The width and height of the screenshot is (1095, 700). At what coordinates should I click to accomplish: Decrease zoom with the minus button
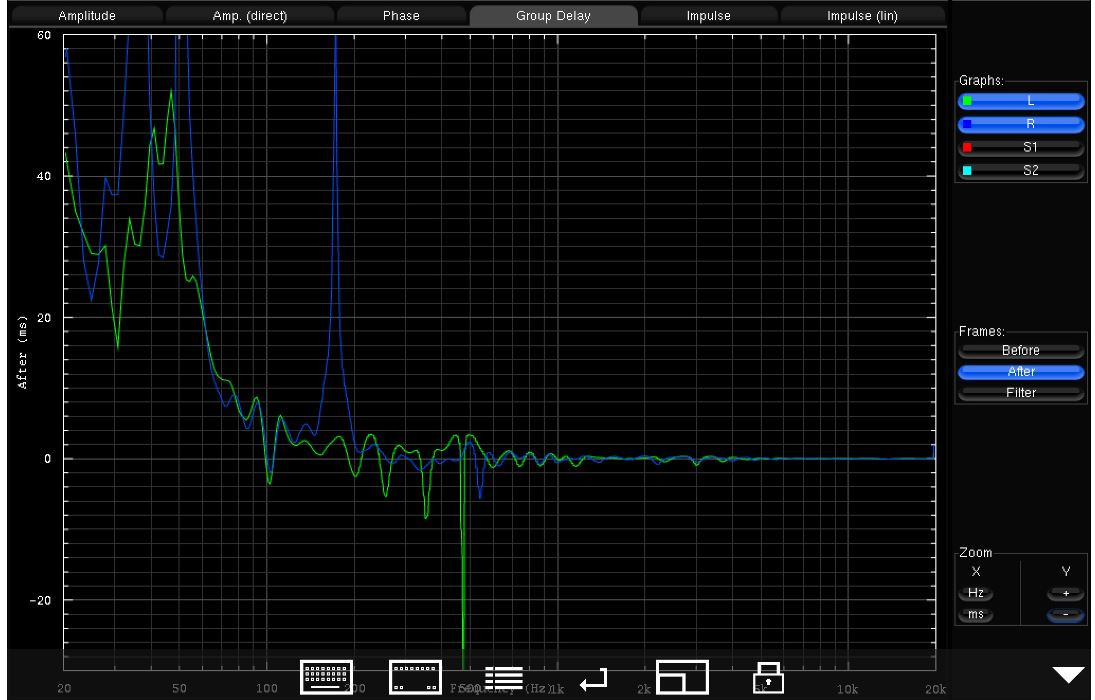pyautogui.click(x=1065, y=615)
